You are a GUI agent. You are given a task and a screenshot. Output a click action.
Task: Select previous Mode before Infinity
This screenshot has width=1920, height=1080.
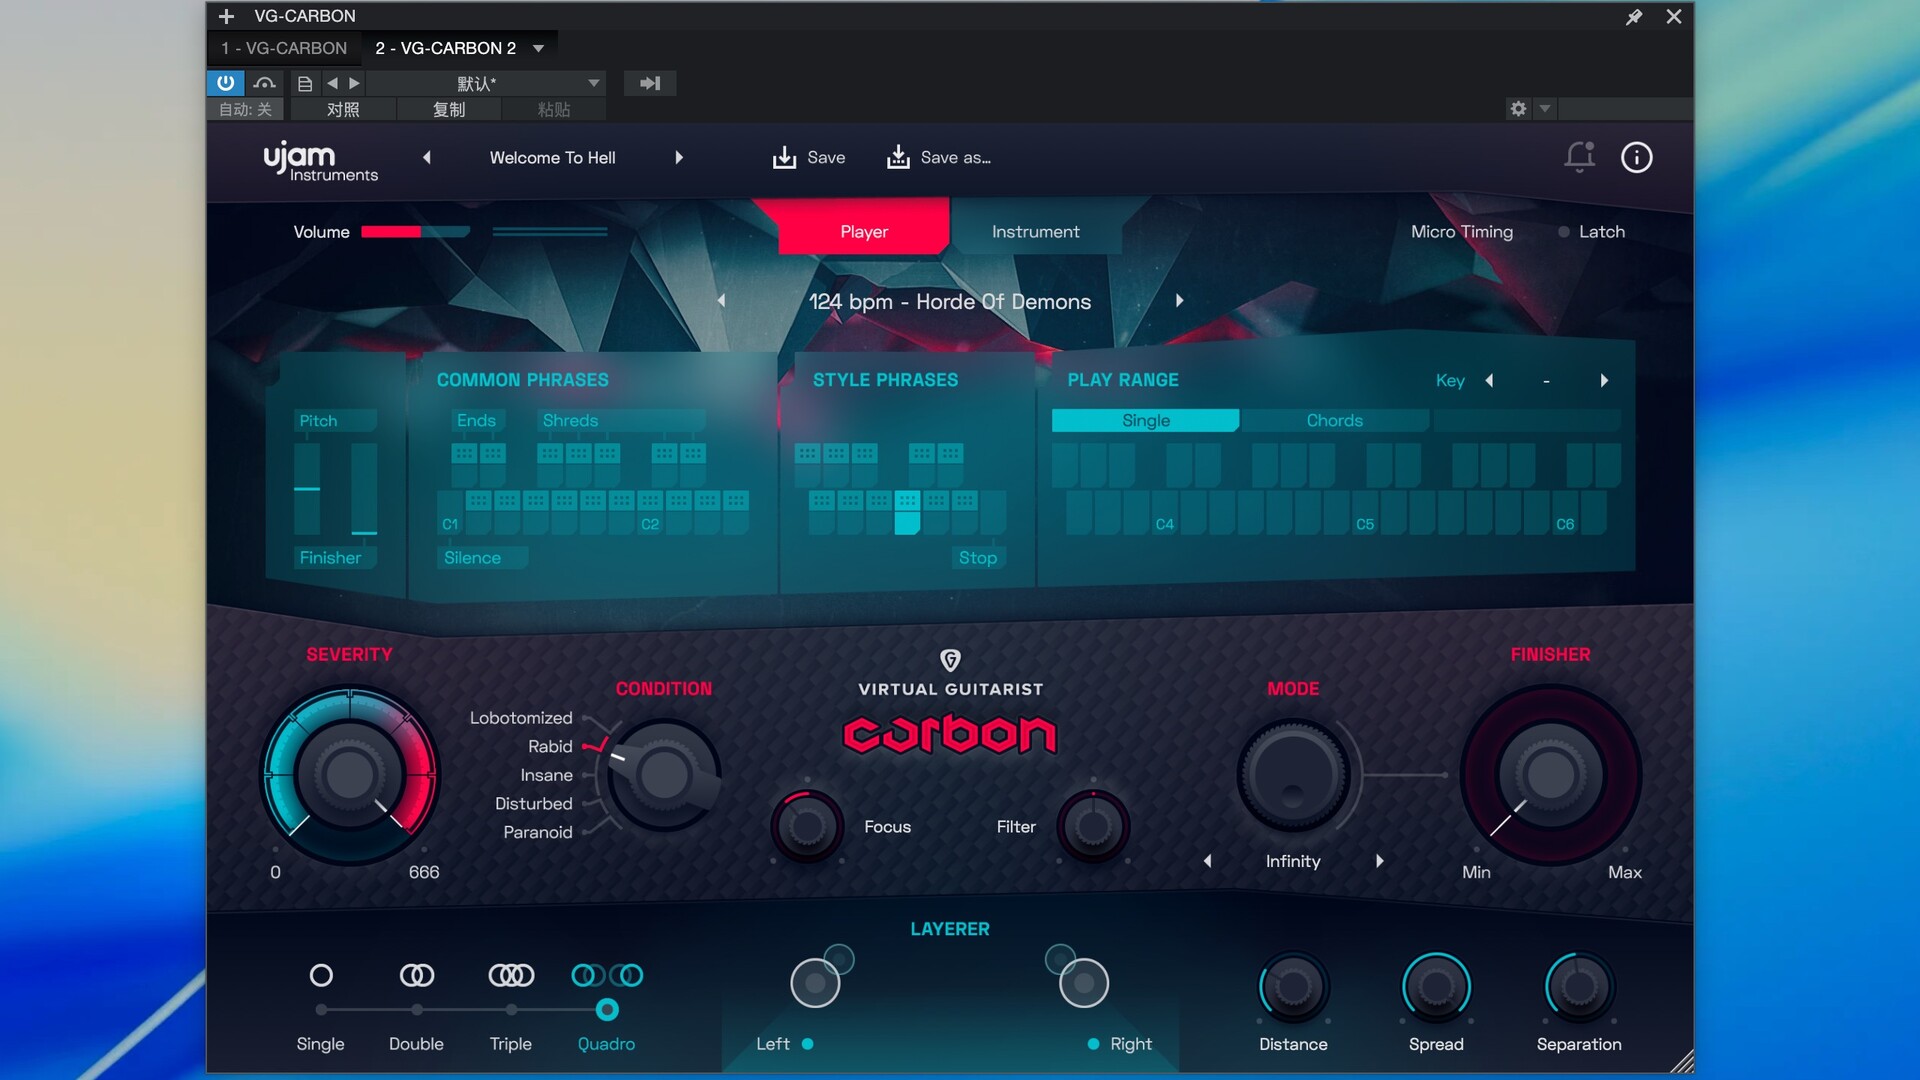click(x=1207, y=861)
